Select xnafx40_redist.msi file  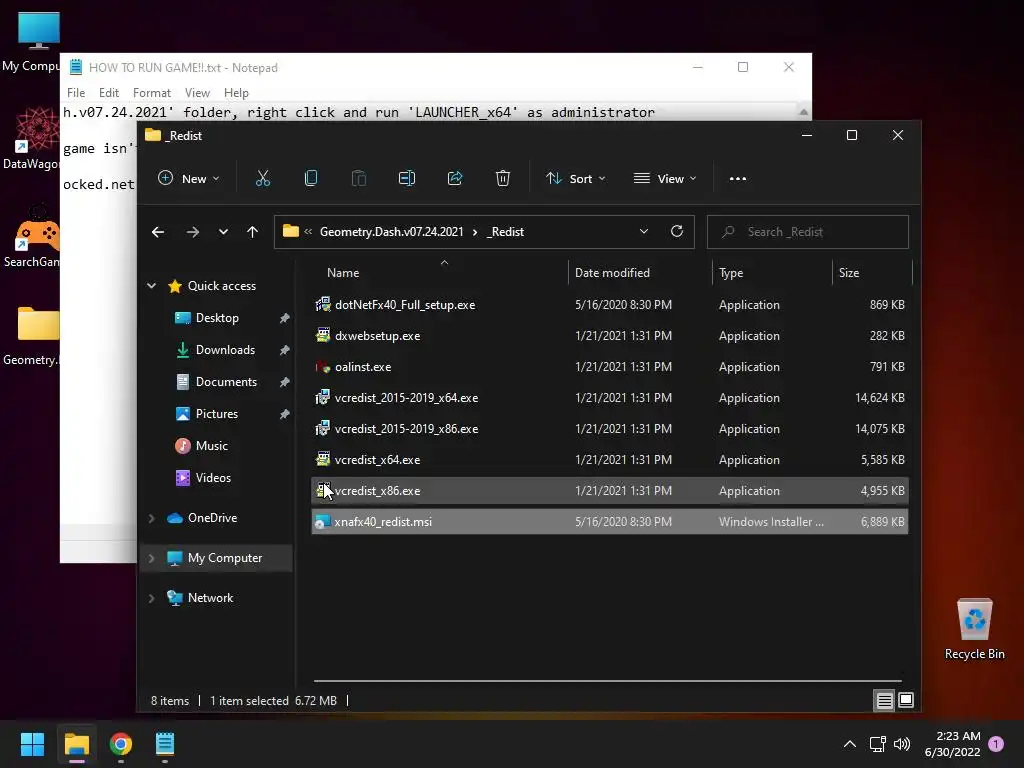click(610, 522)
